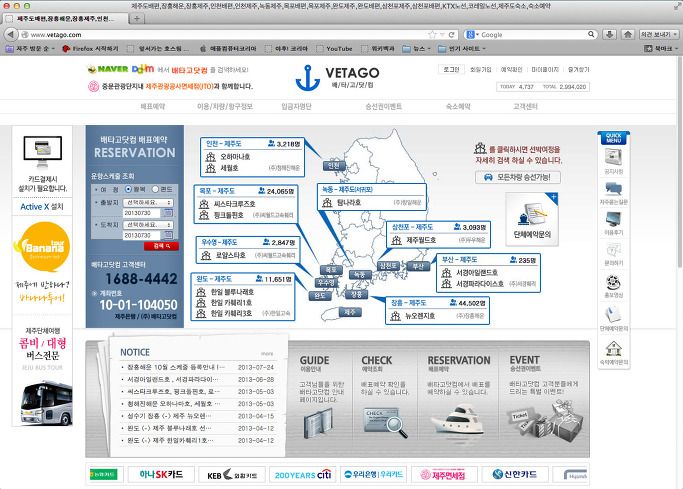Click the browser back arrow button
This screenshot has height=489, width=683.
[x=11, y=34]
